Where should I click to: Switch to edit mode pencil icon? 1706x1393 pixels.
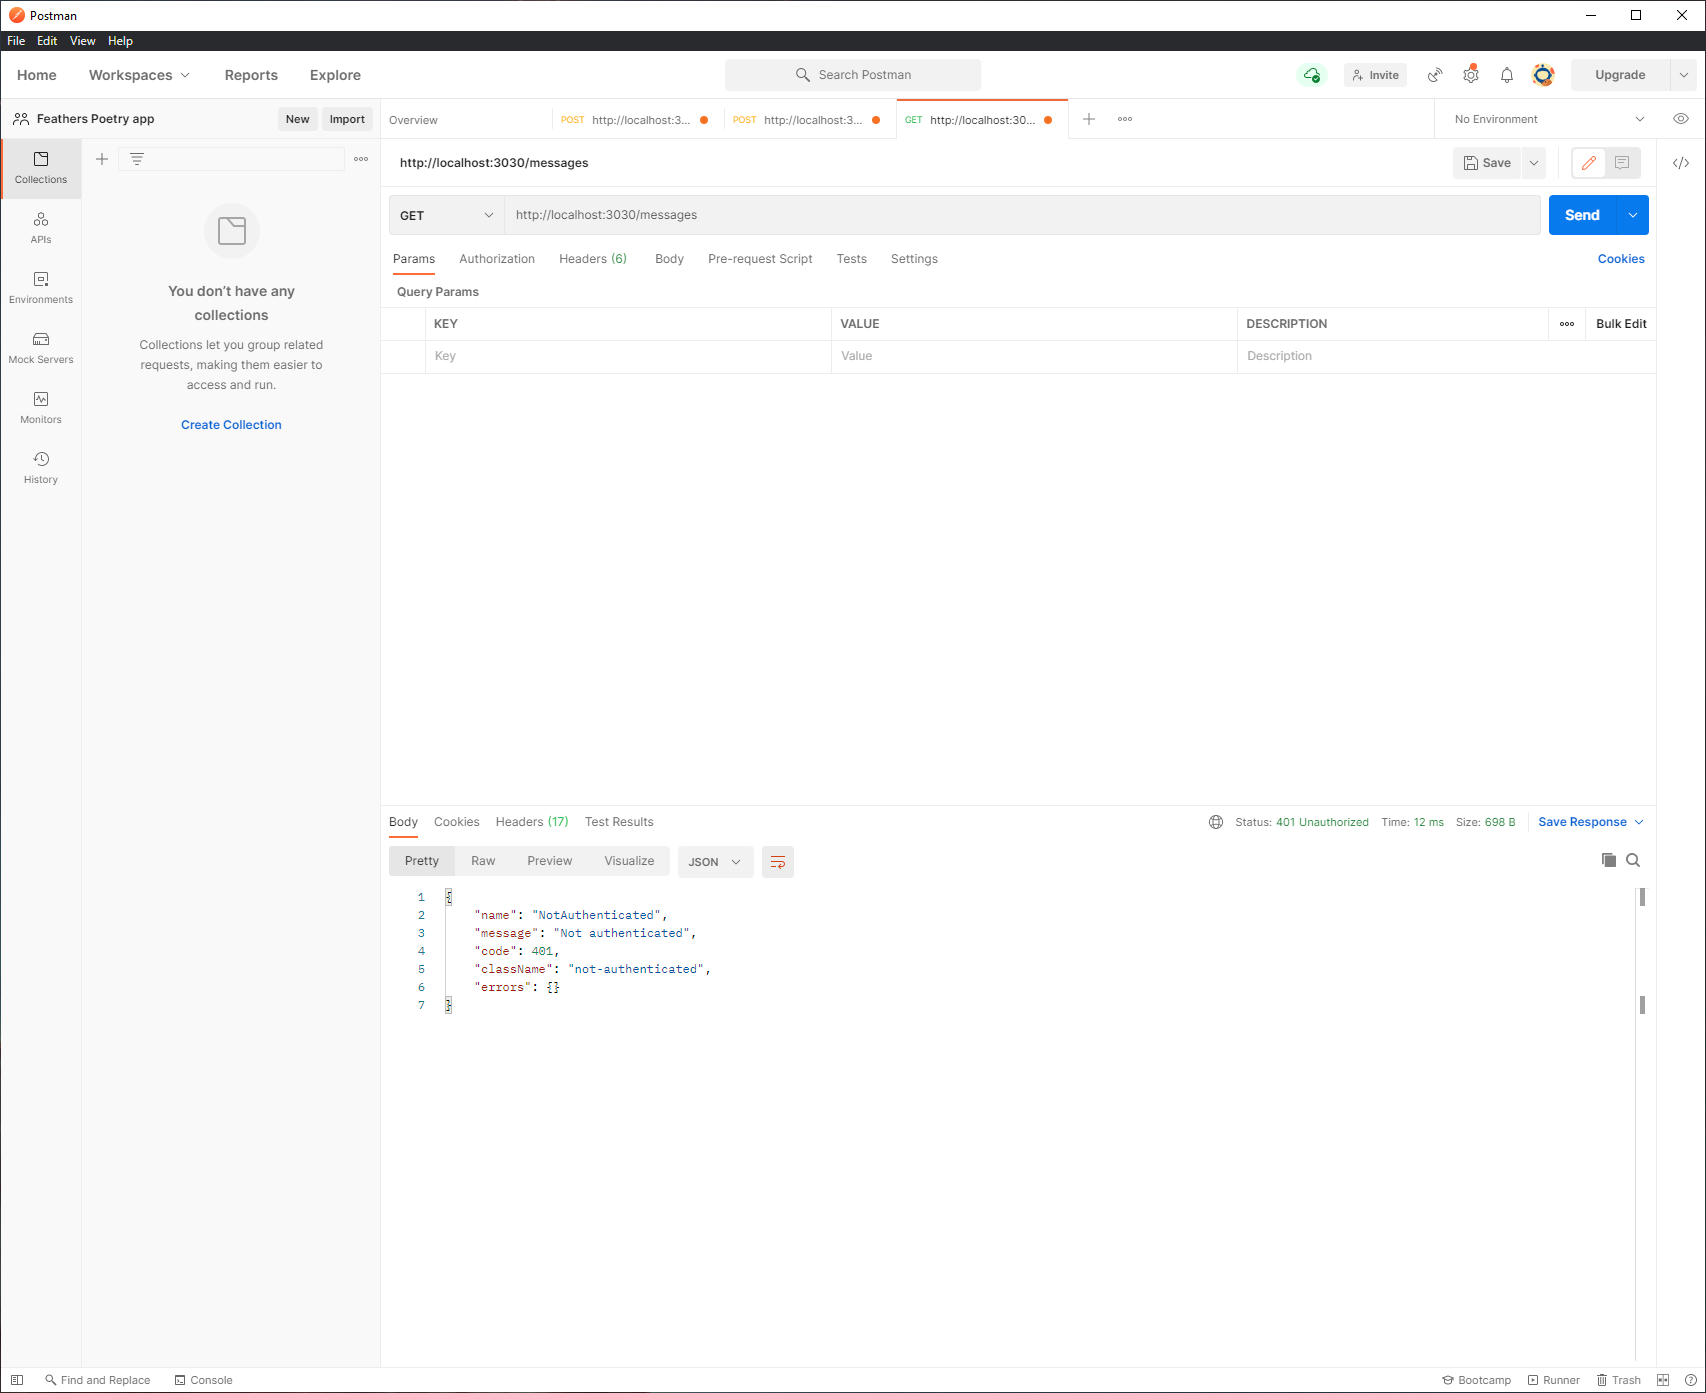pos(1589,163)
